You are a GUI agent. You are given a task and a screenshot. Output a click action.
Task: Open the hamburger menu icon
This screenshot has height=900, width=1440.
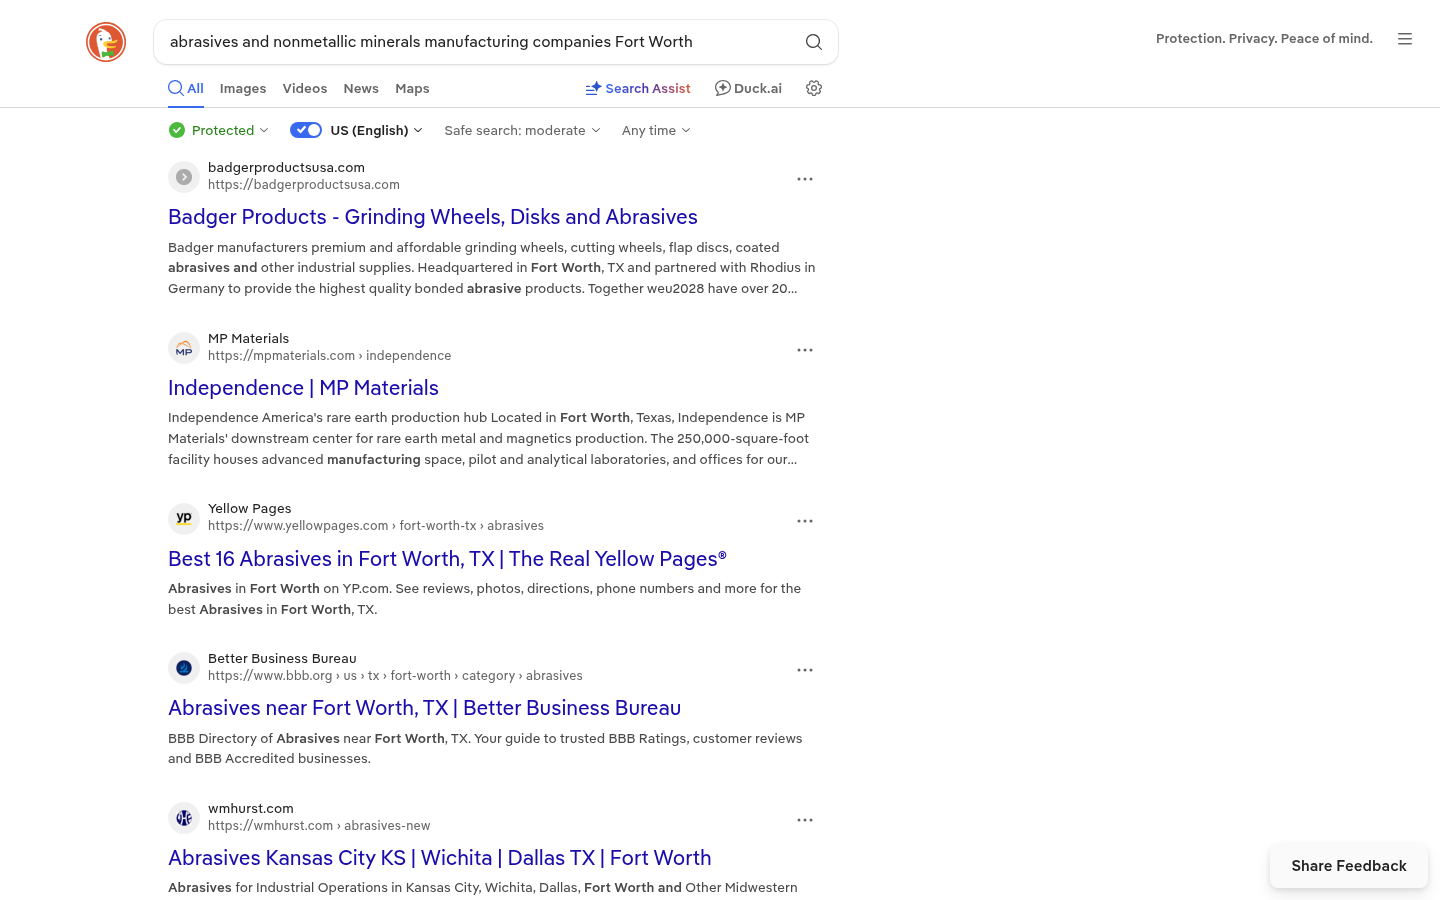point(1405,39)
